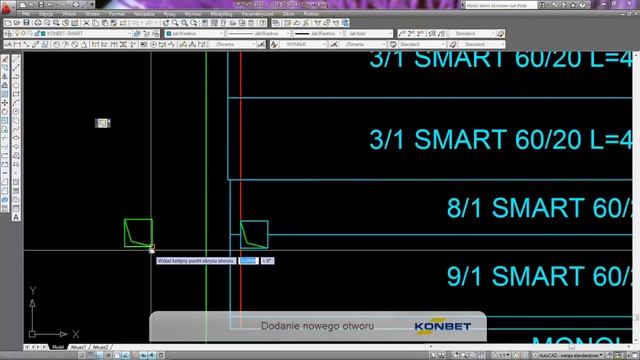Toggle Object Snap in status bar
Image resolution: width=640 pixels, height=360 pixels.
(117, 356)
